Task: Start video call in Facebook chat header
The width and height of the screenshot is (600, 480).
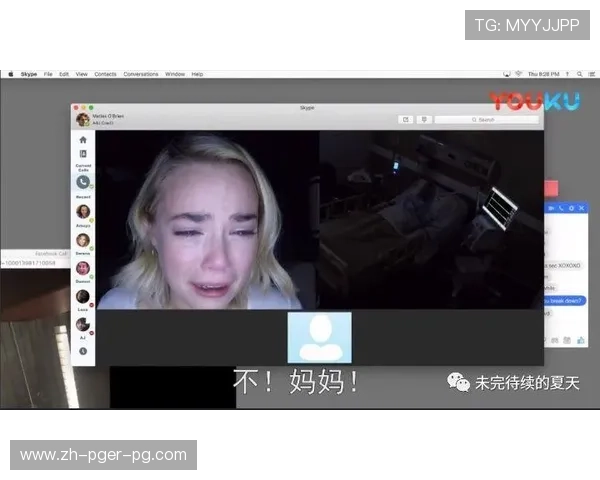Action: tap(551, 208)
